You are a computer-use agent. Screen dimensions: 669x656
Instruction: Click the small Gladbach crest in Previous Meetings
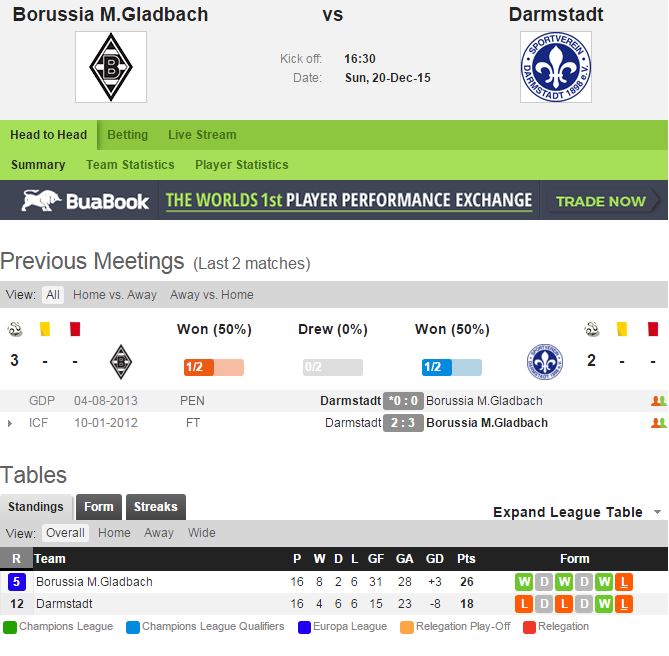click(121, 360)
